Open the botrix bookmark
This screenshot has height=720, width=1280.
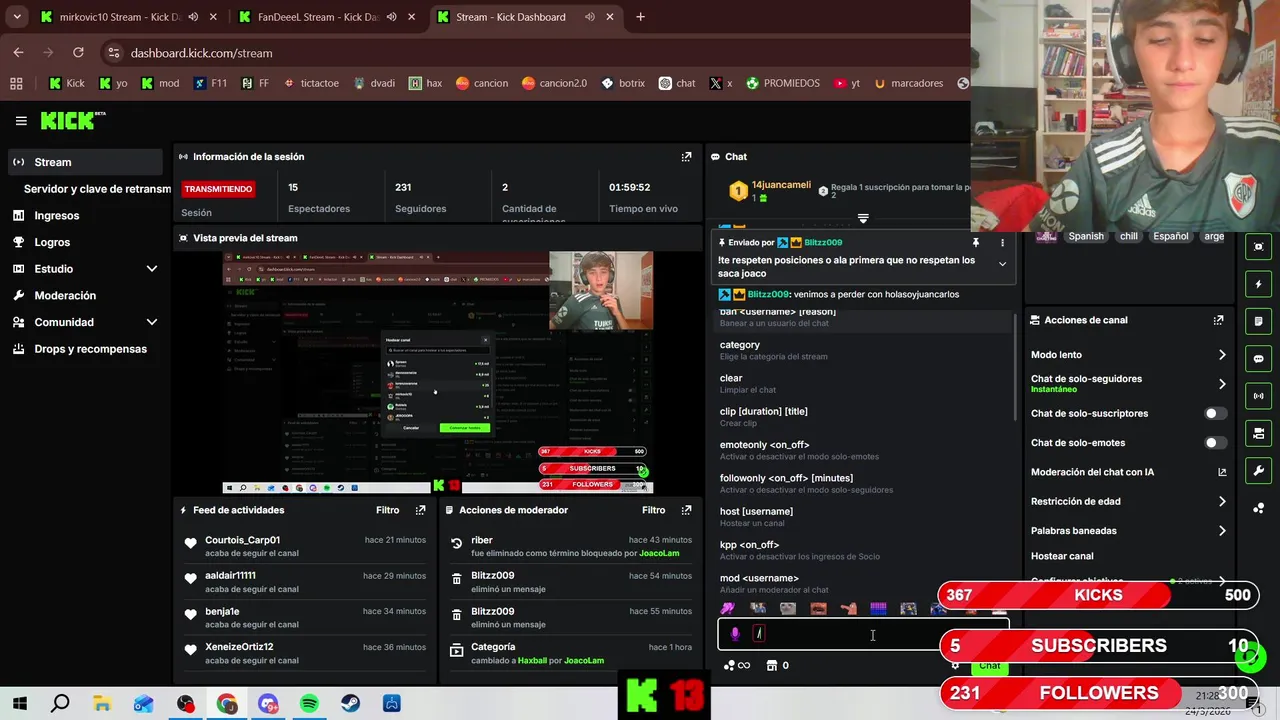click(x=622, y=84)
